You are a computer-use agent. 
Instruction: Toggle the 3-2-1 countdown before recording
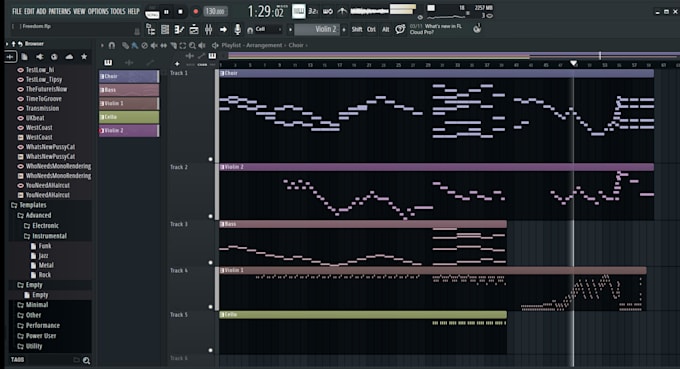[x=313, y=12]
